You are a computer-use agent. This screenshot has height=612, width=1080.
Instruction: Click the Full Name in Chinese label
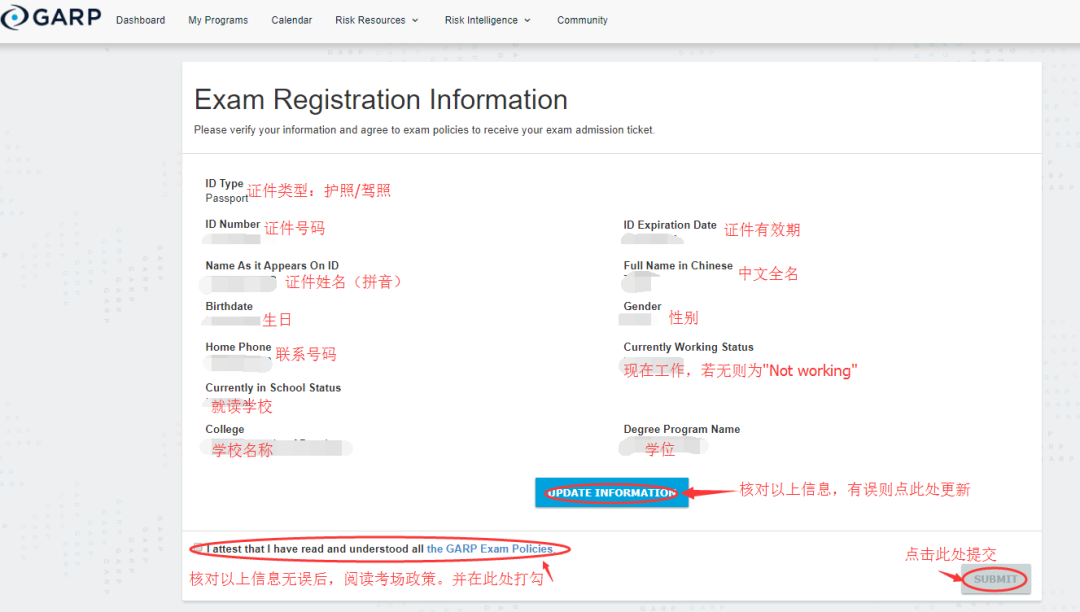pos(678,265)
